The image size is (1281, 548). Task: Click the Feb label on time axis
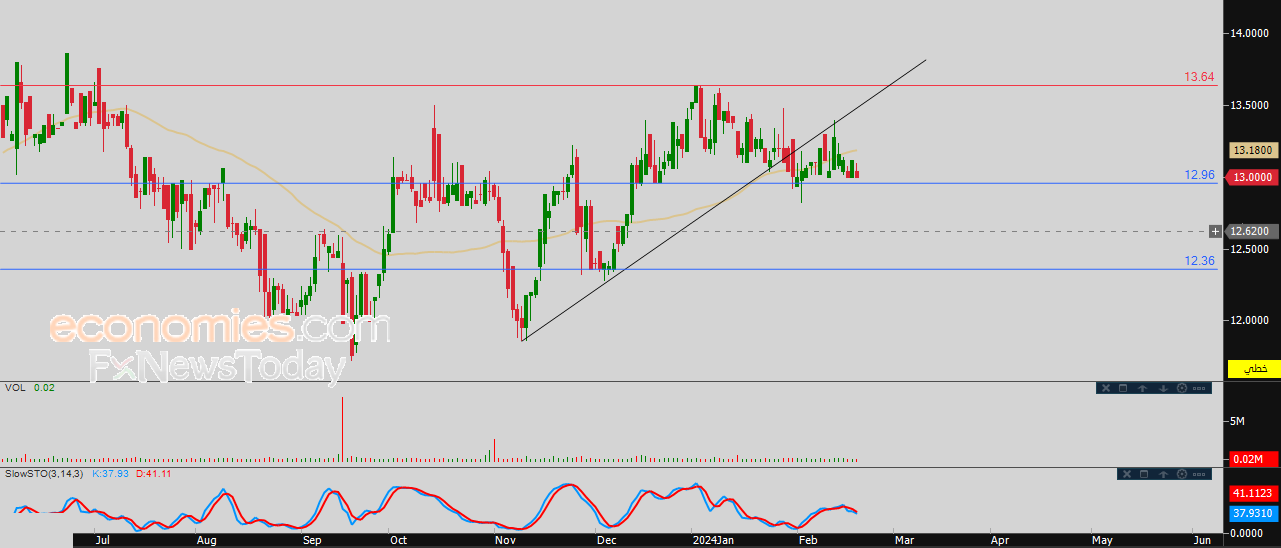tap(808, 540)
